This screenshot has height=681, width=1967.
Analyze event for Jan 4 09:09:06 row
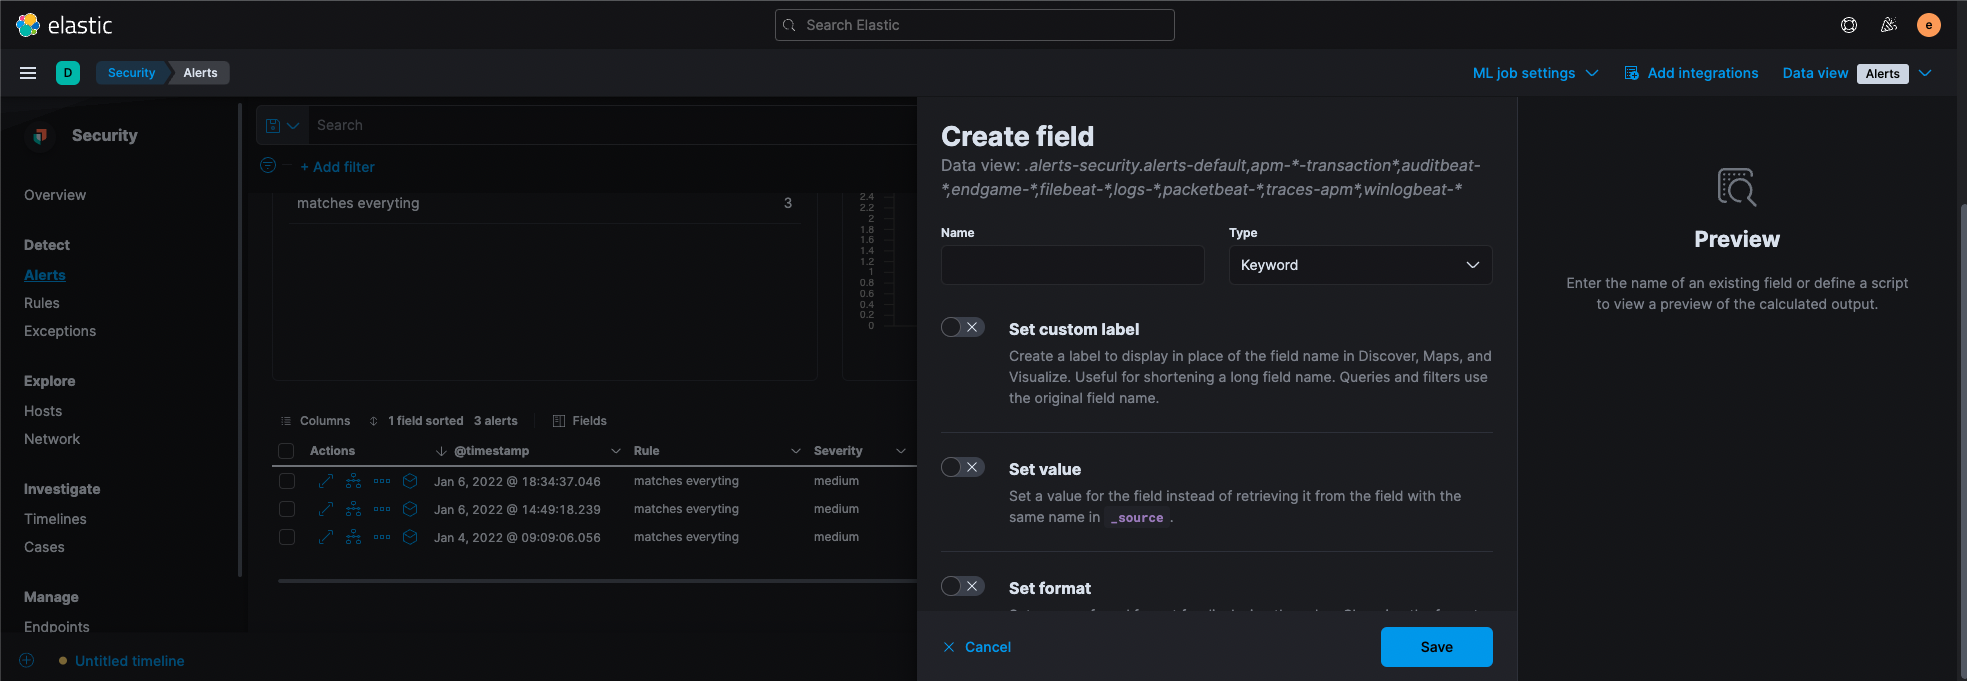pos(354,537)
